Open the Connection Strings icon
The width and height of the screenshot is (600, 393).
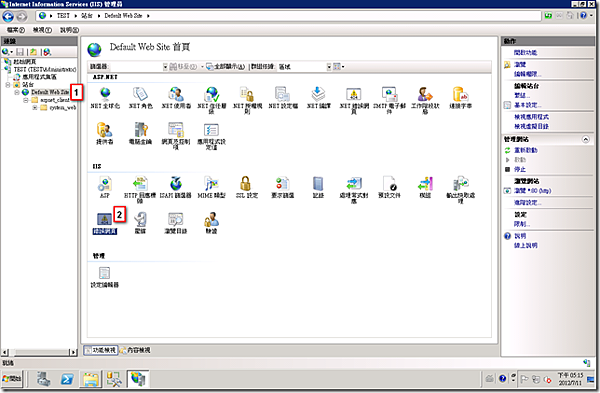[x=460, y=94]
